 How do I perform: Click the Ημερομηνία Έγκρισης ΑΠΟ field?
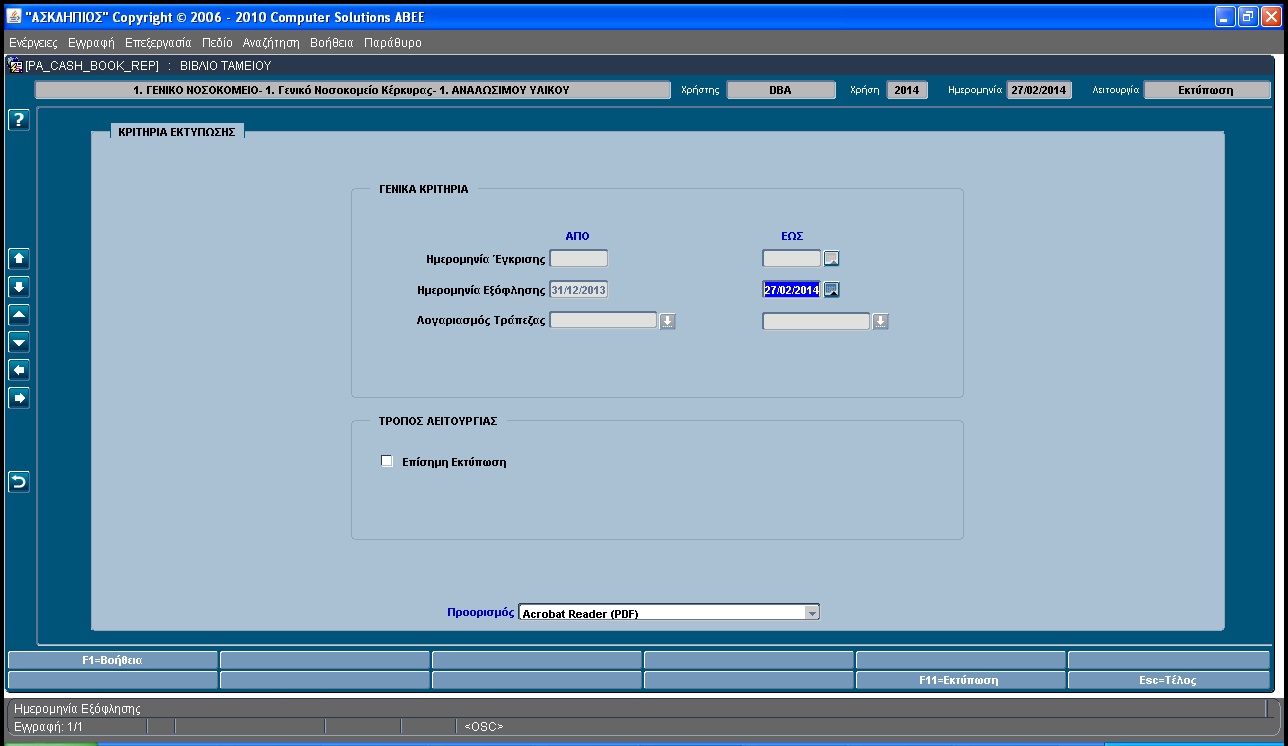(579, 258)
